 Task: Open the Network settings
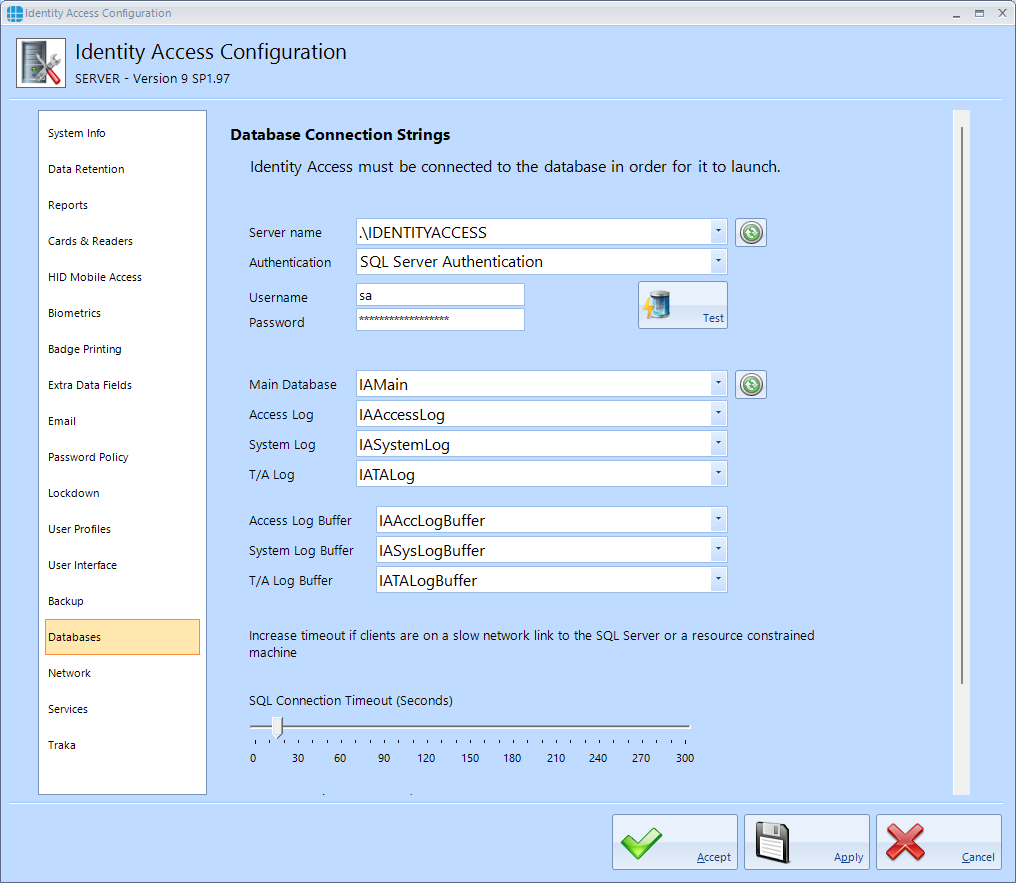(x=122, y=673)
